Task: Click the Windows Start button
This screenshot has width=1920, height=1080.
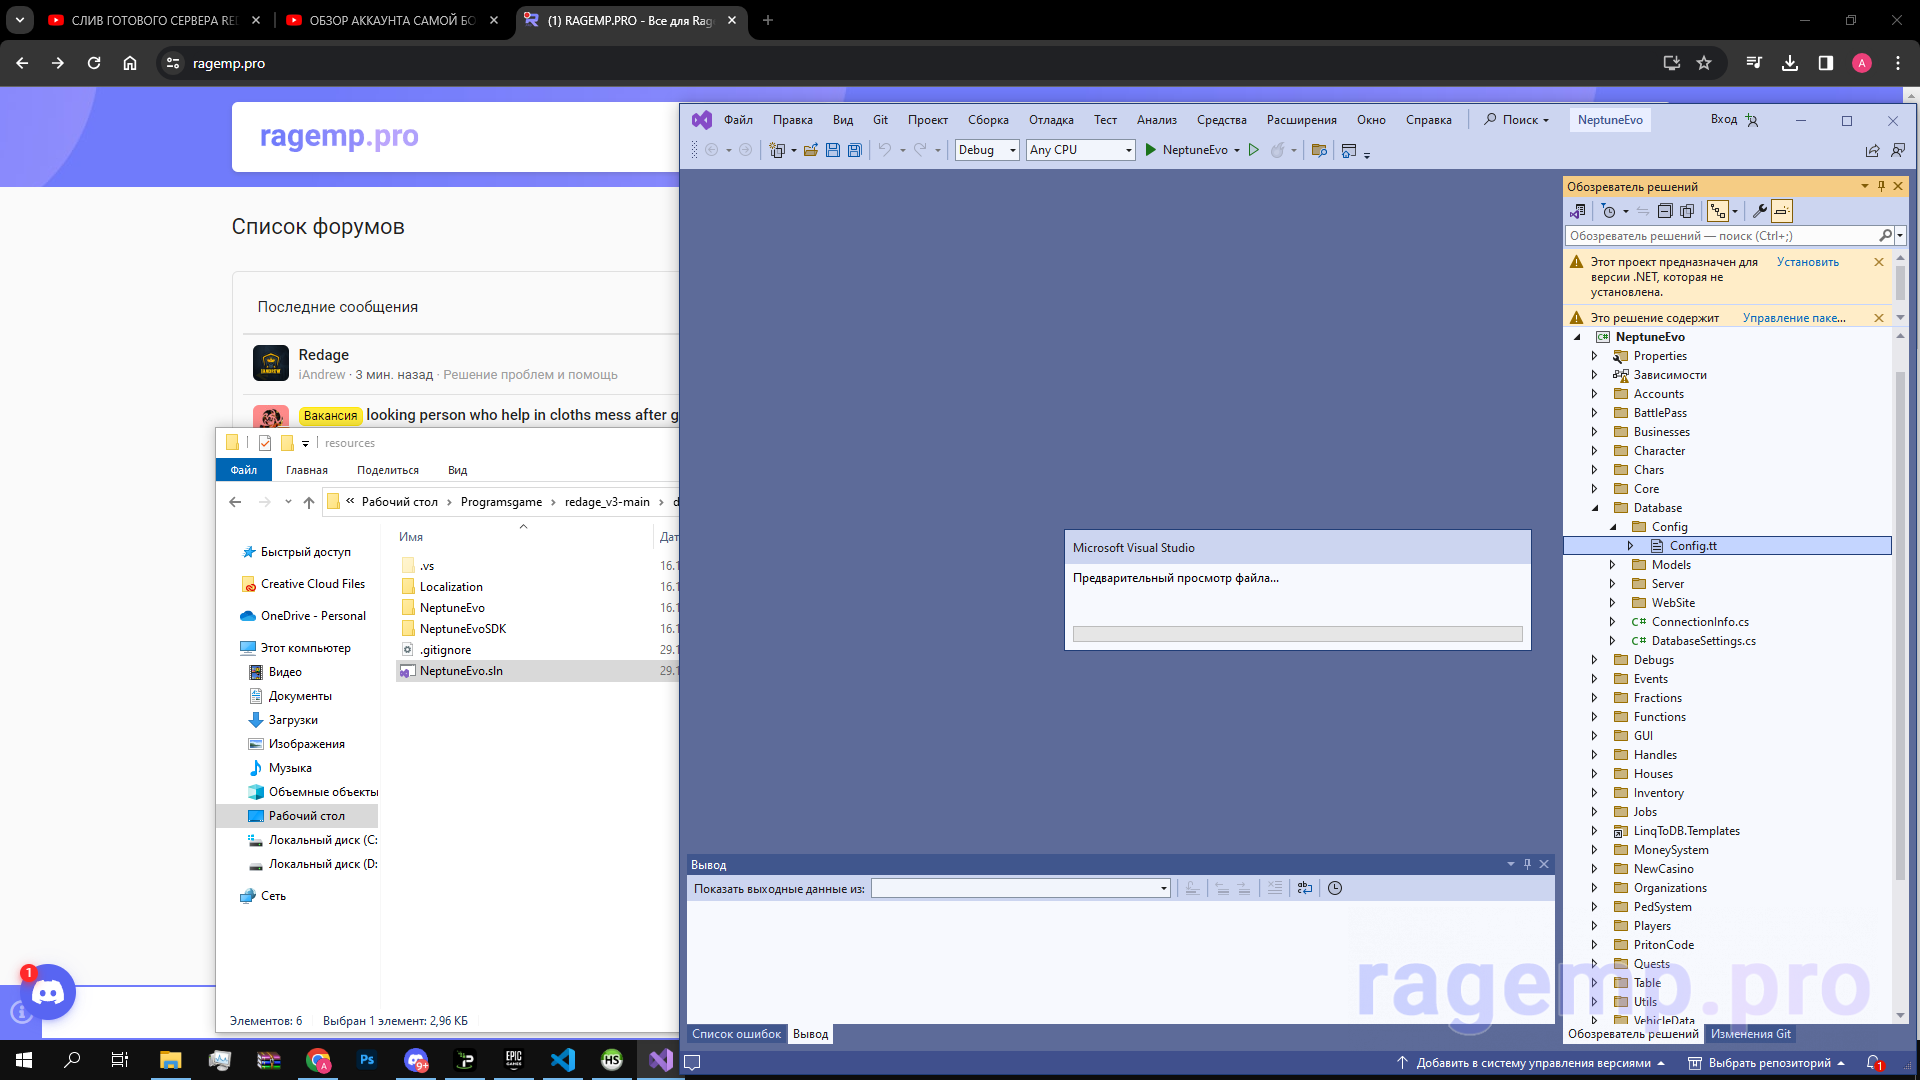Action: 24,1060
